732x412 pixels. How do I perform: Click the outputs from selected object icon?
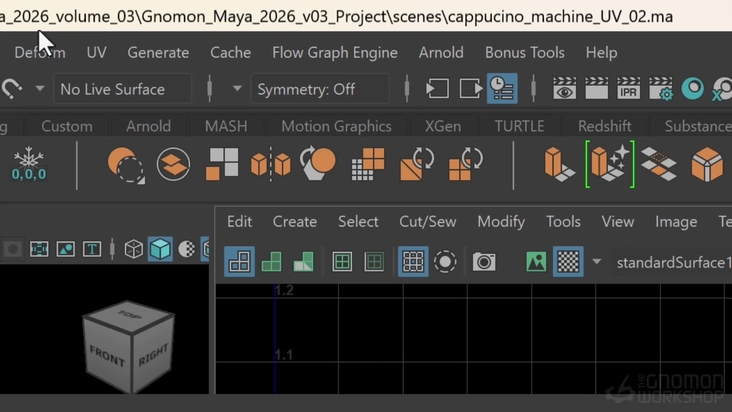471,88
